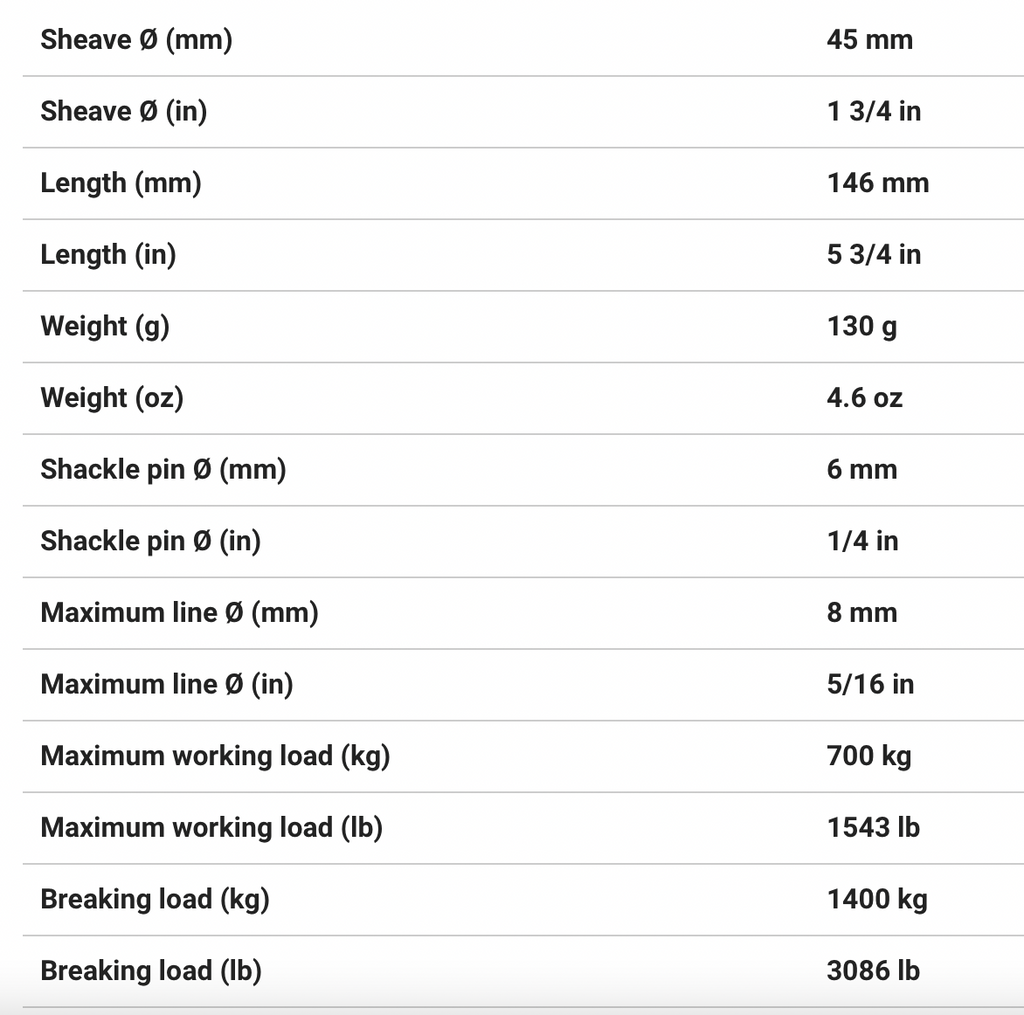Click the "1/4 in" shackle pin value

tap(862, 541)
